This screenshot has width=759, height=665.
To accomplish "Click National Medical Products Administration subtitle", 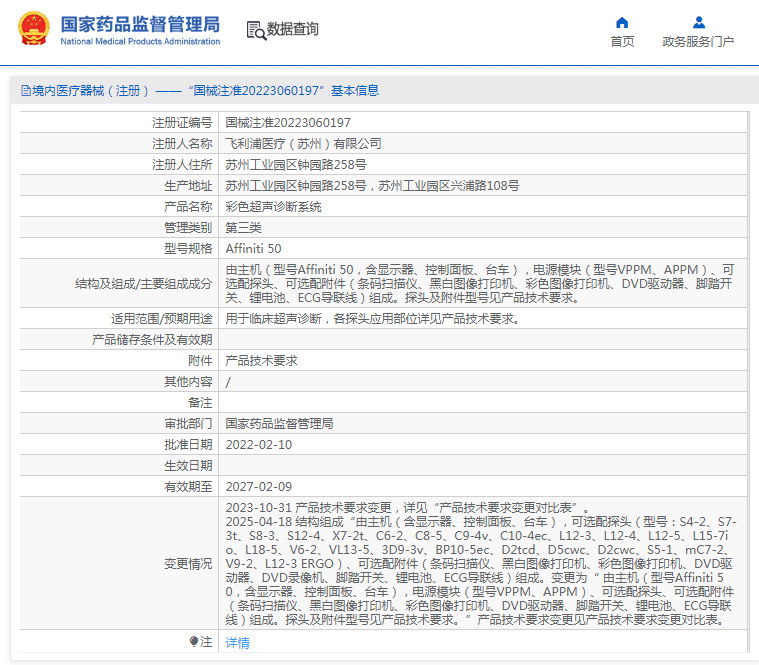I will click(140, 42).
